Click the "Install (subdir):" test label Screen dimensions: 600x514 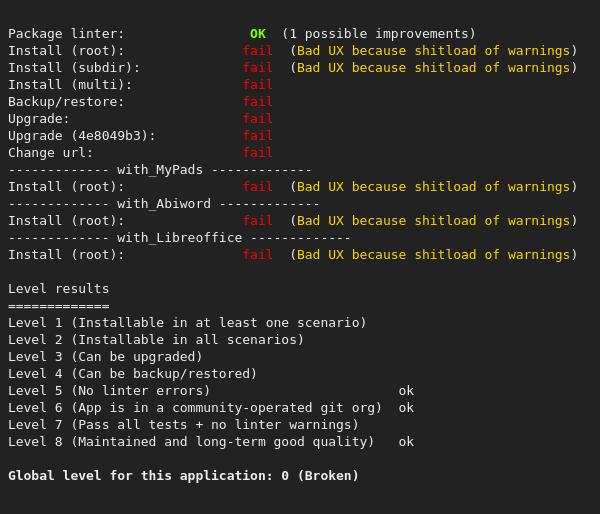tap(74, 68)
